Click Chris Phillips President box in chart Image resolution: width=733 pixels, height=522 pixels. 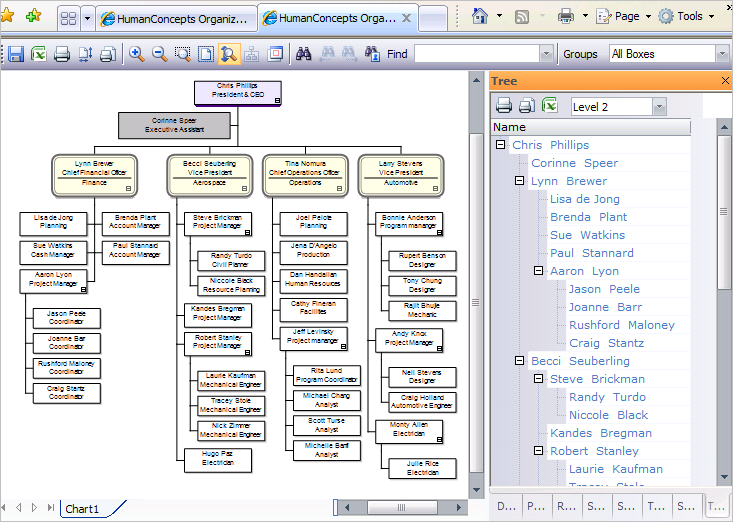[x=237, y=93]
